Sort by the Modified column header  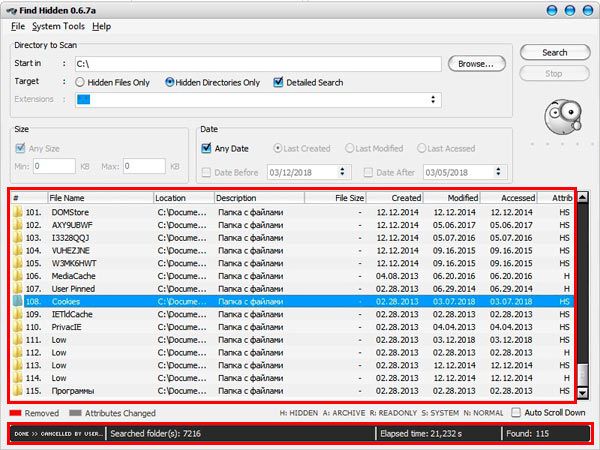coord(452,198)
